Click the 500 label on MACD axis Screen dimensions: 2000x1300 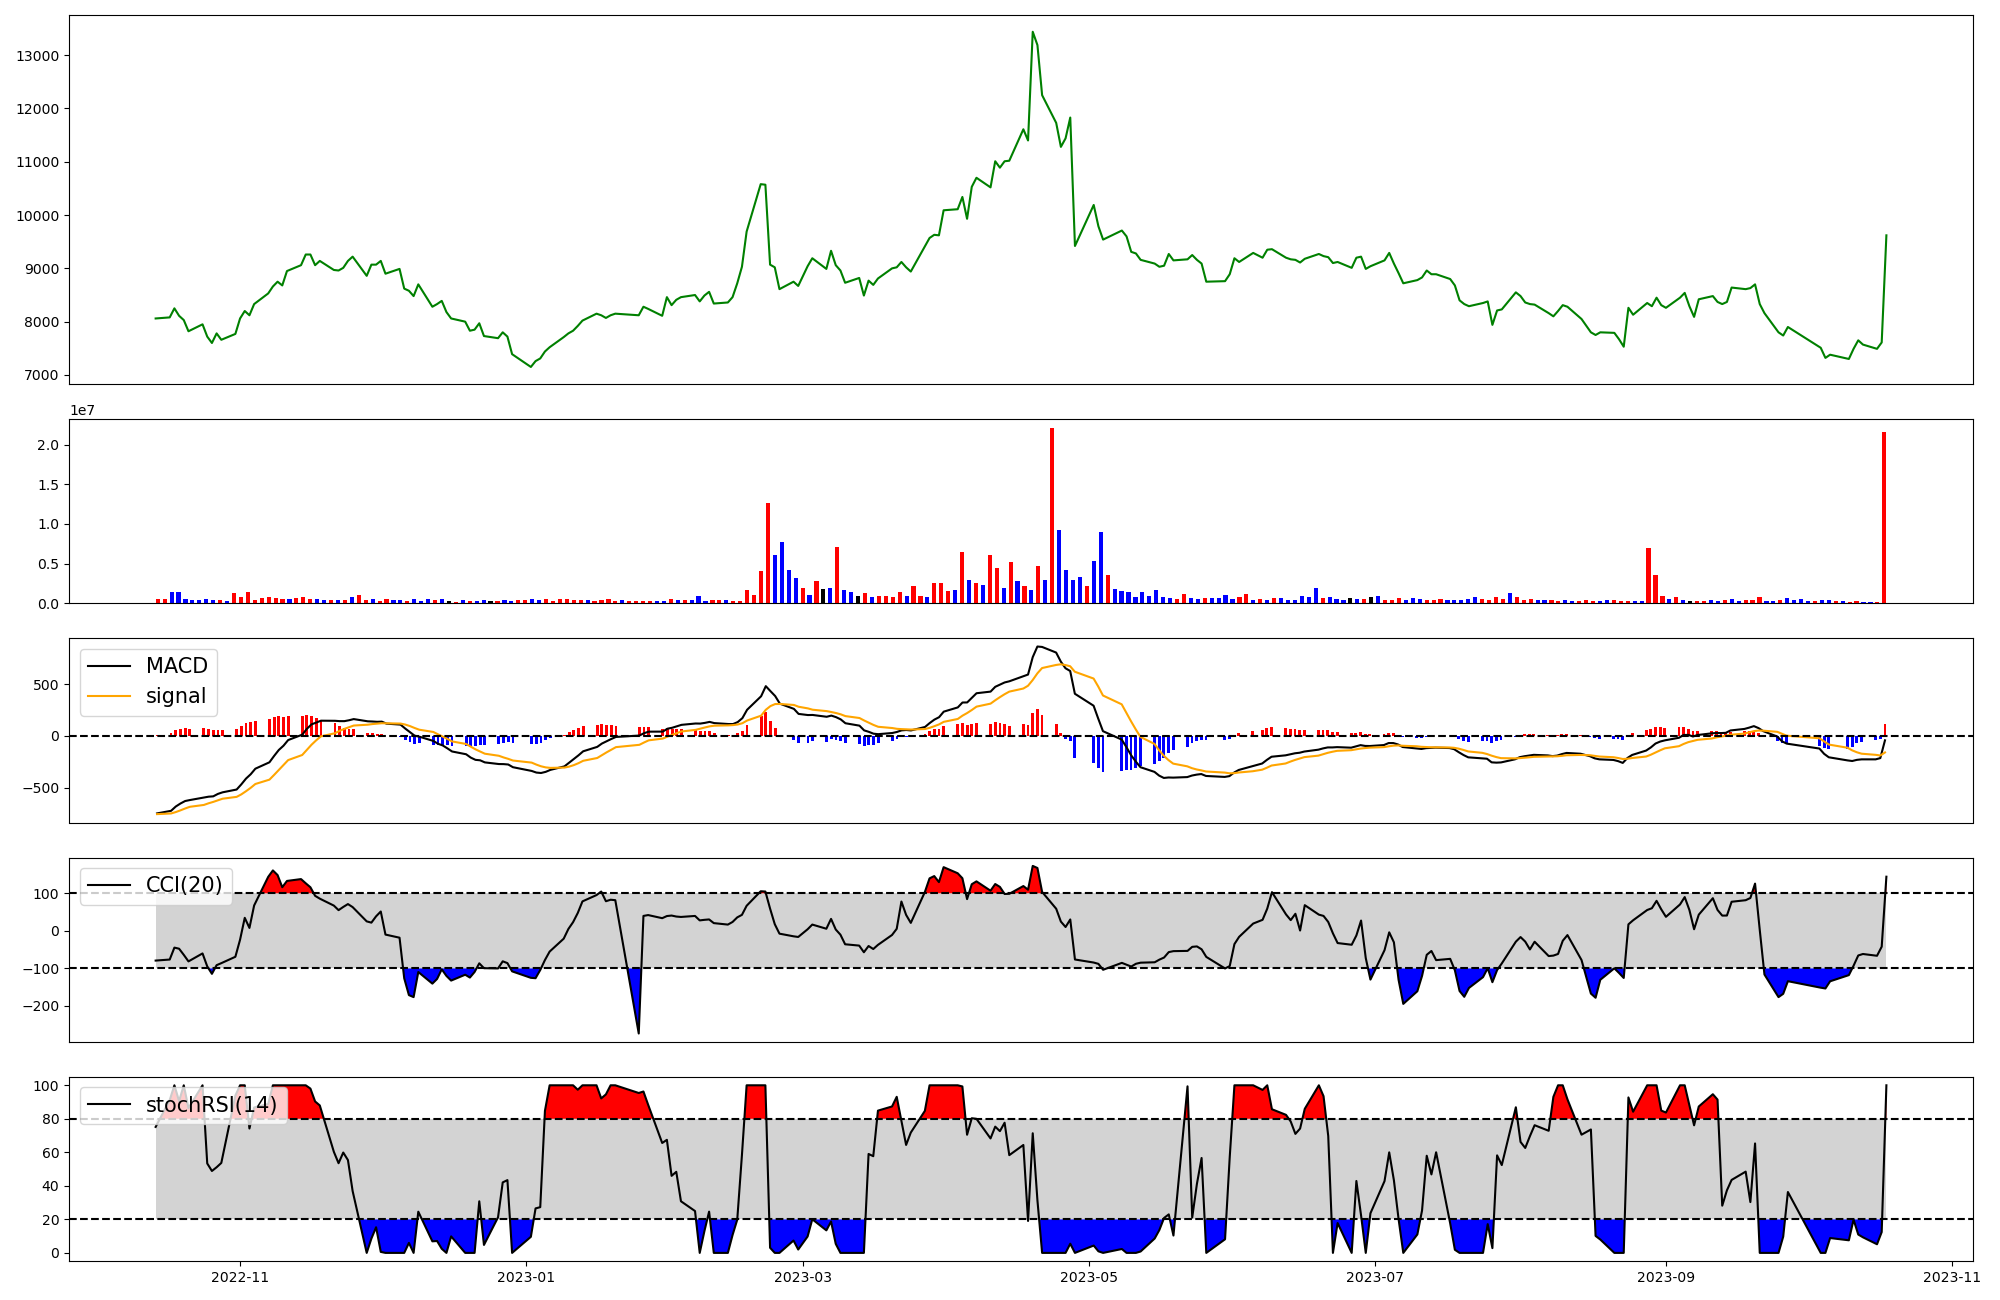(48, 685)
